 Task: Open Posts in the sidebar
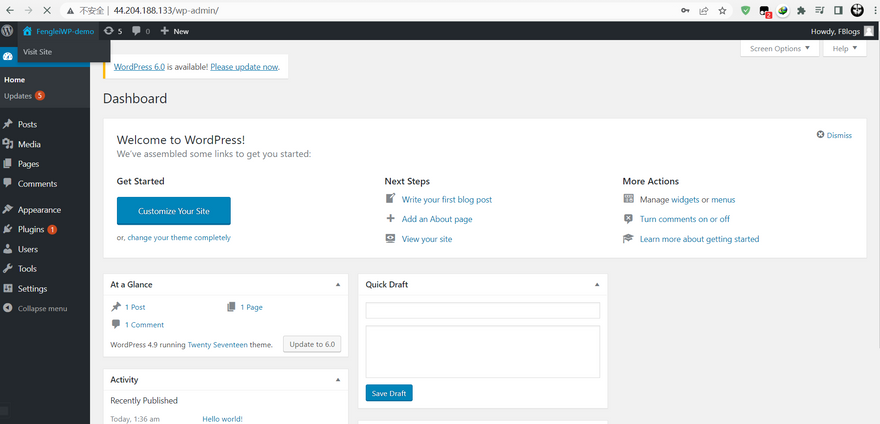27,124
